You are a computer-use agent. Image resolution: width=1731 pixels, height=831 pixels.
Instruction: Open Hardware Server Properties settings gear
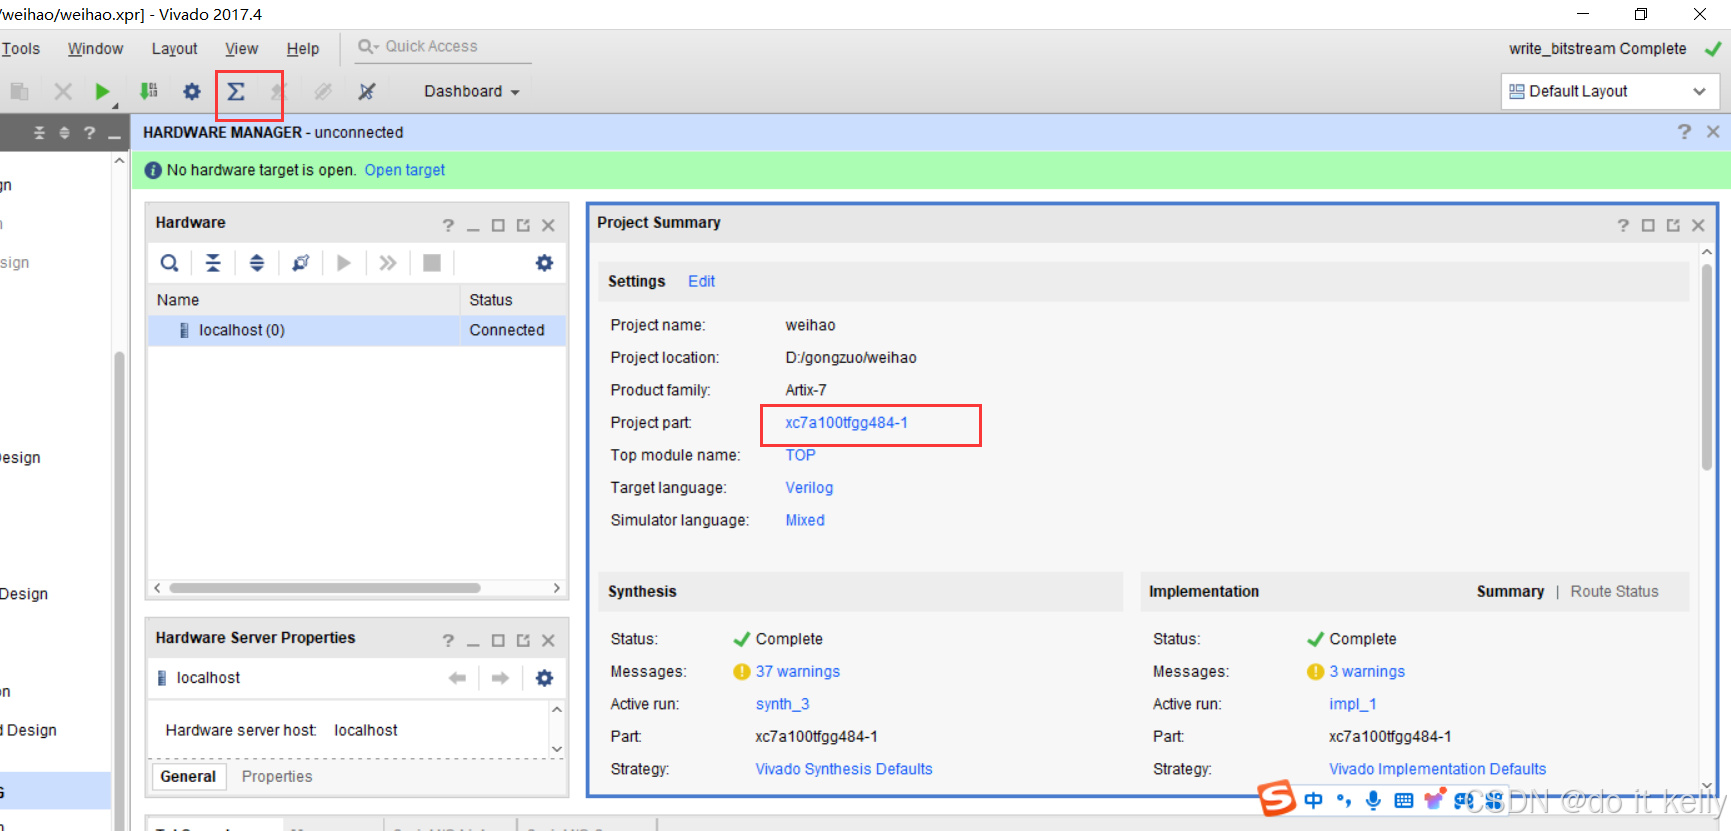click(544, 678)
